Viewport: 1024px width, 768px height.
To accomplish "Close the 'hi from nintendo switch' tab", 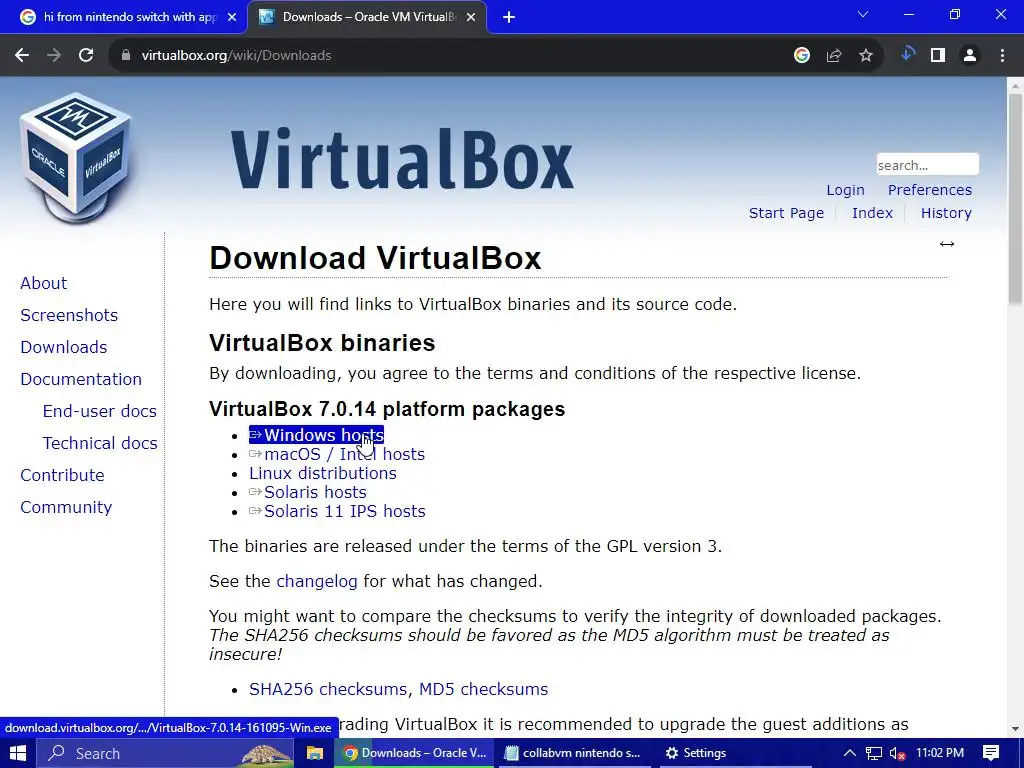I will tap(232, 17).
